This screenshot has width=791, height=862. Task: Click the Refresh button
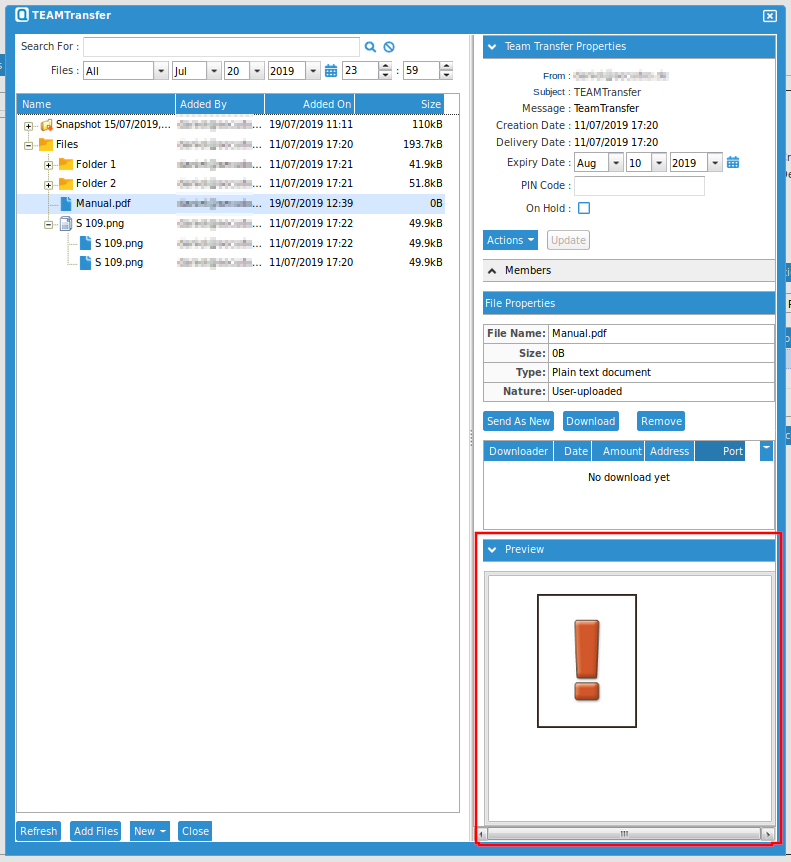38,831
